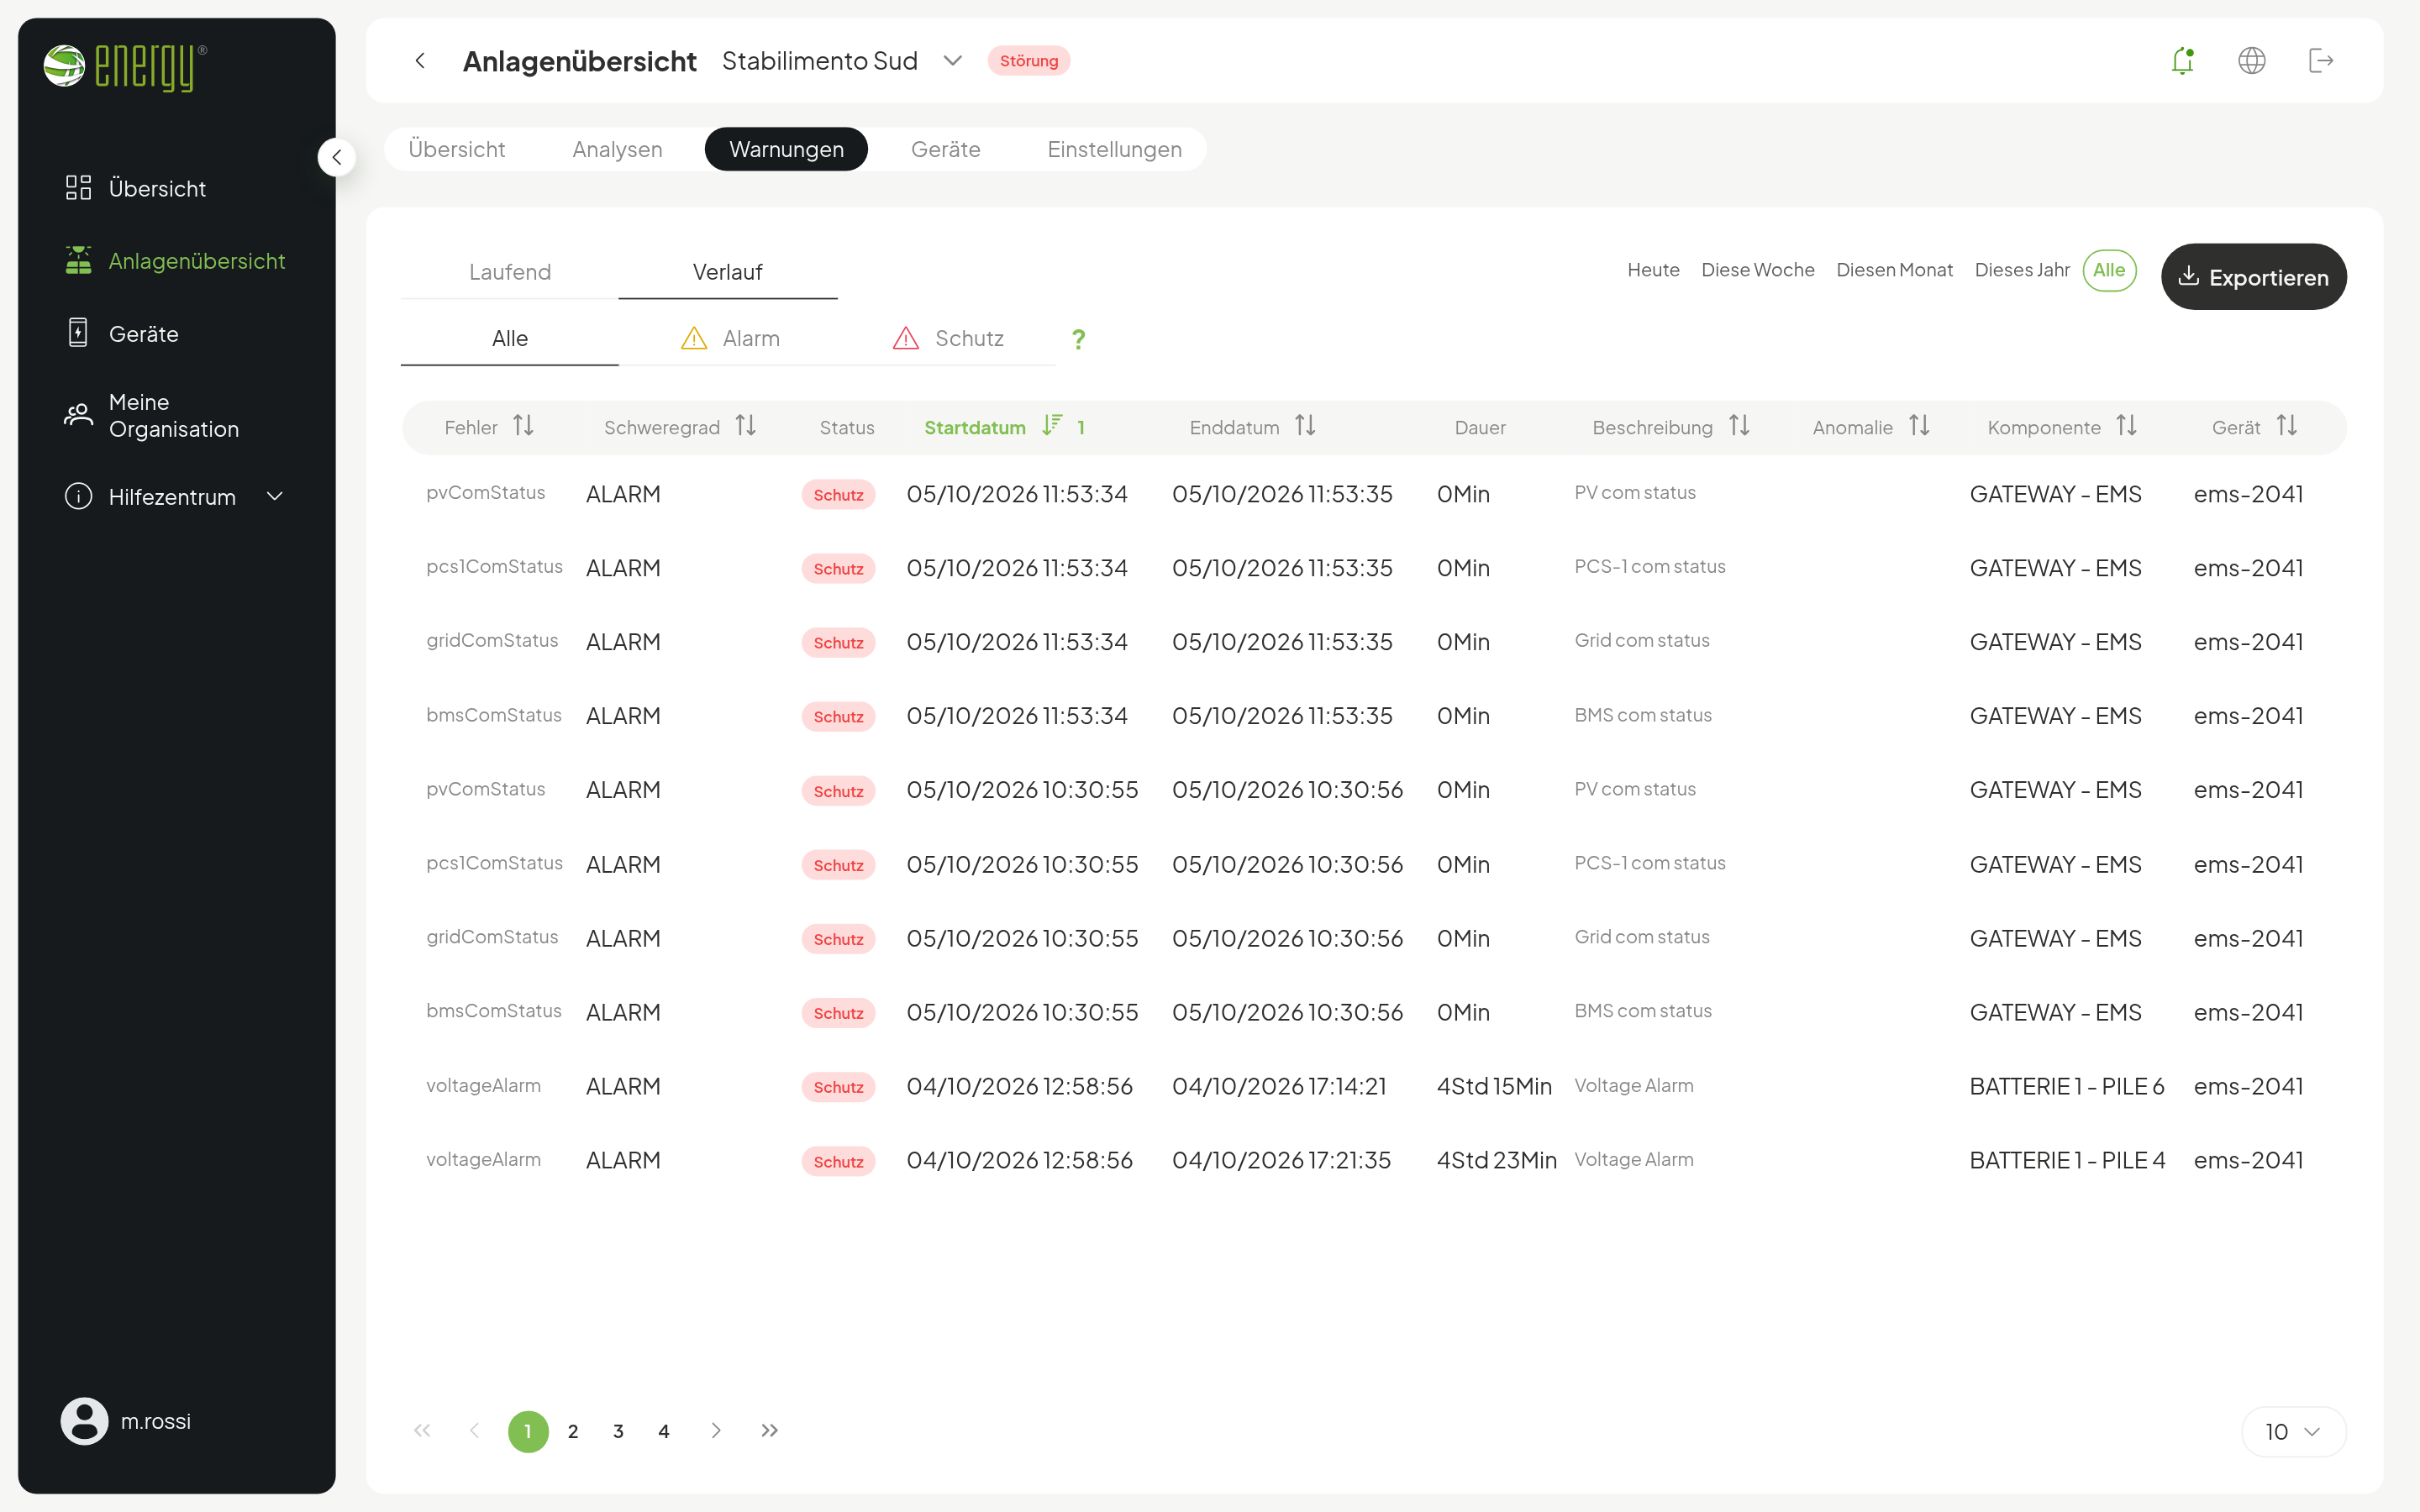Open the rows-per-page dropdown showing 10
Screen dimensions: 2420x1512
coord(2293,1432)
